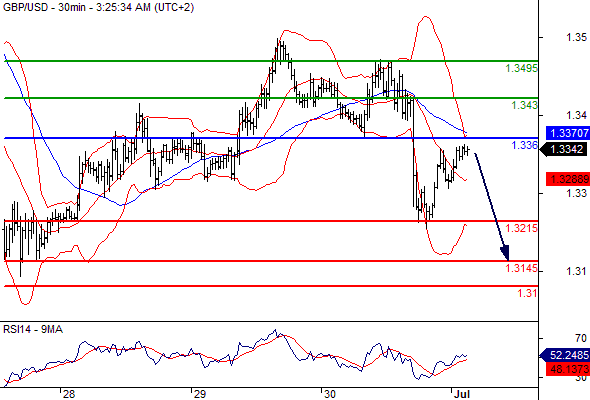Click the 28 date marker on time axis
Image resolution: width=590 pixels, height=400 pixels.
pyautogui.click(x=69, y=394)
